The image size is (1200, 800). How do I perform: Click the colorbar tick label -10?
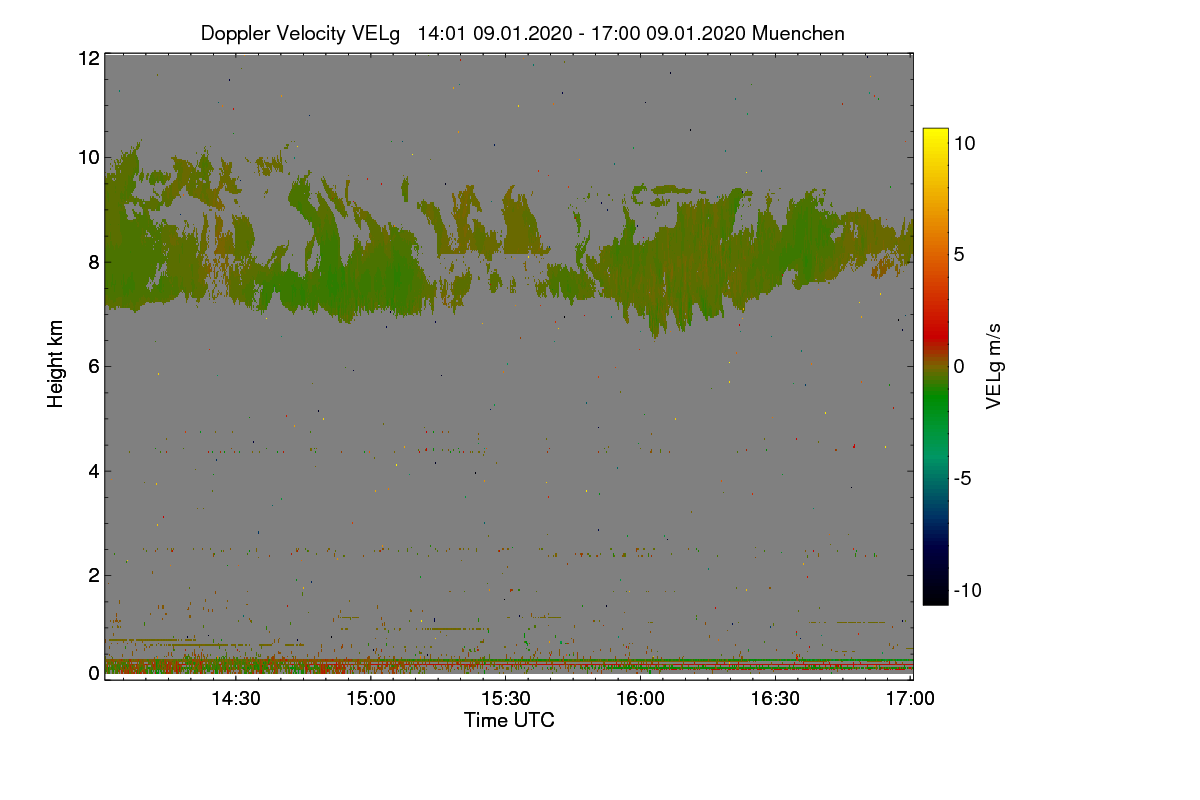[967, 590]
